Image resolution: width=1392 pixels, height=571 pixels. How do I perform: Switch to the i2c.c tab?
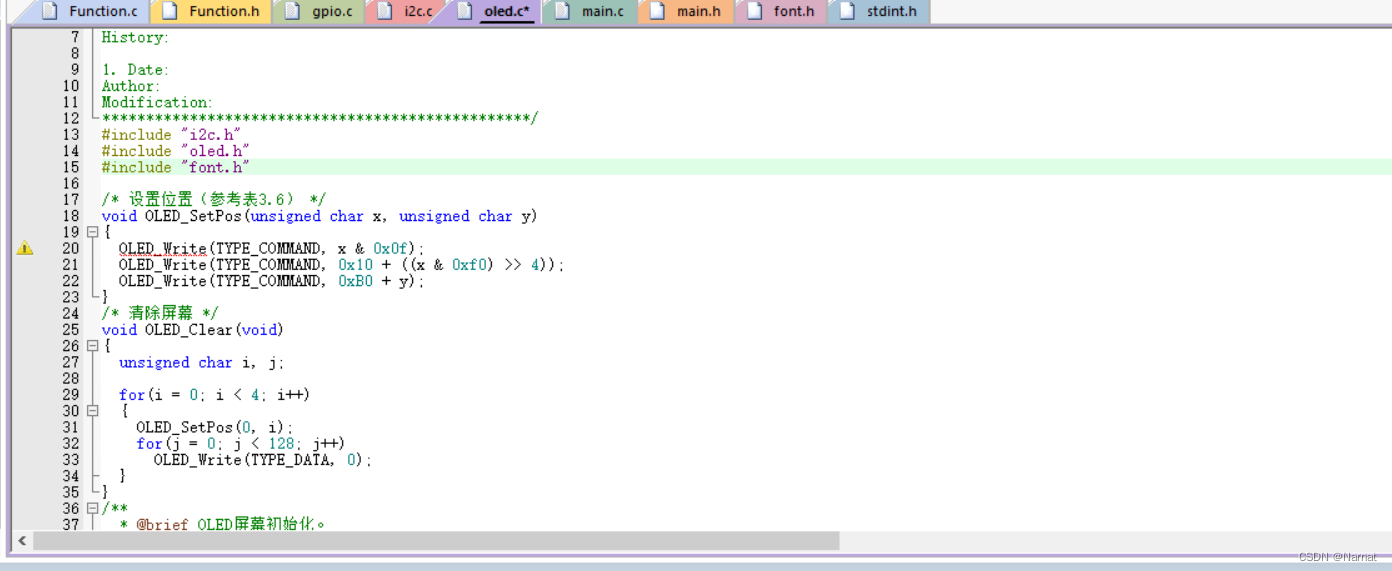(404, 12)
